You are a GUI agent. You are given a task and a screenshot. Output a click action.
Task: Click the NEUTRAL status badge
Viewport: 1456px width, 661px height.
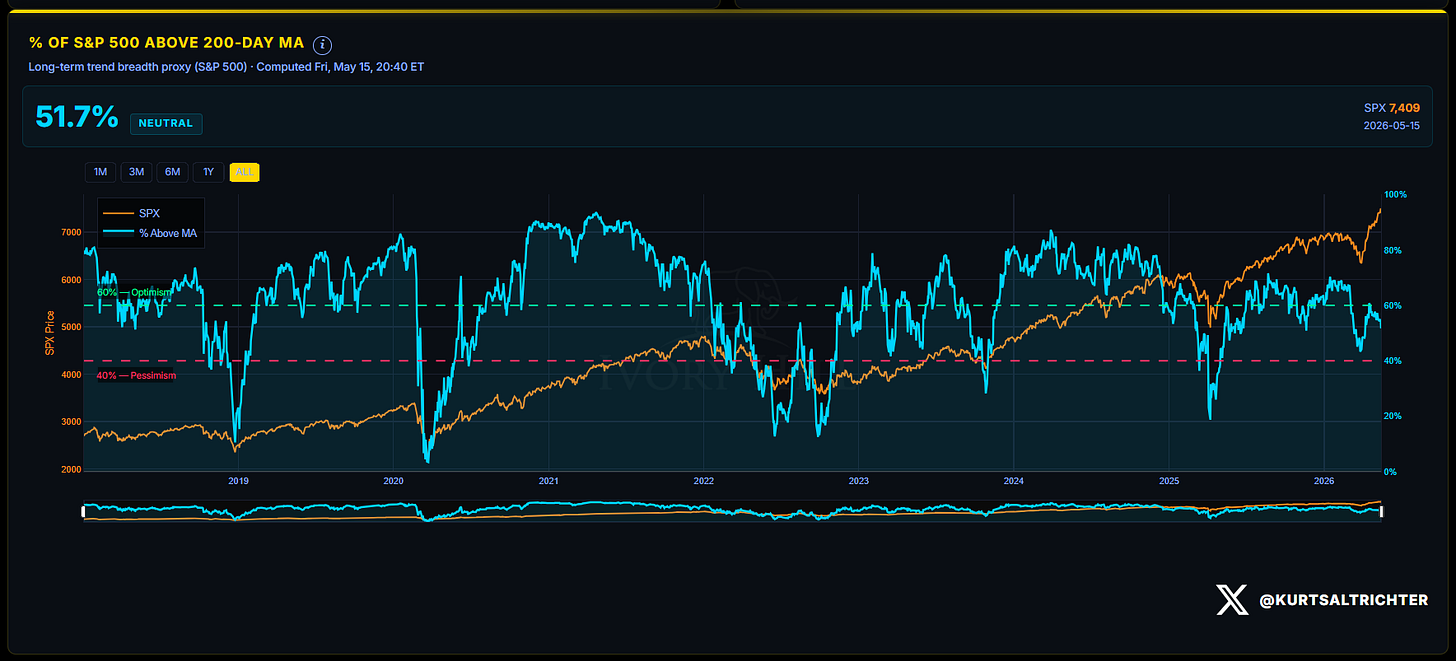click(x=166, y=124)
